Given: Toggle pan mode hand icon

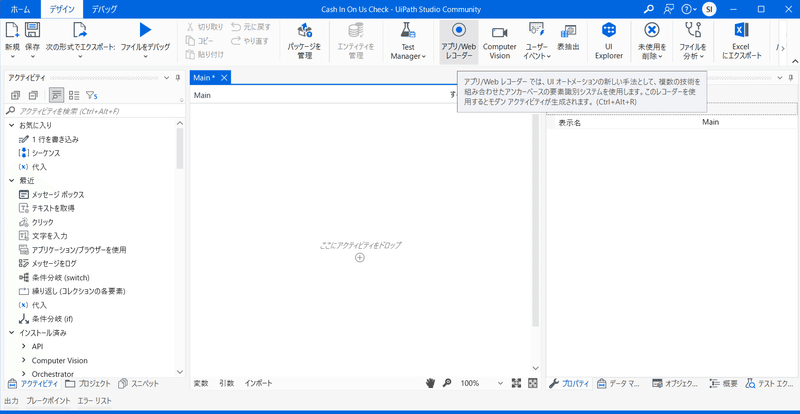Looking at the screenshot, I should tap(431, 383).
